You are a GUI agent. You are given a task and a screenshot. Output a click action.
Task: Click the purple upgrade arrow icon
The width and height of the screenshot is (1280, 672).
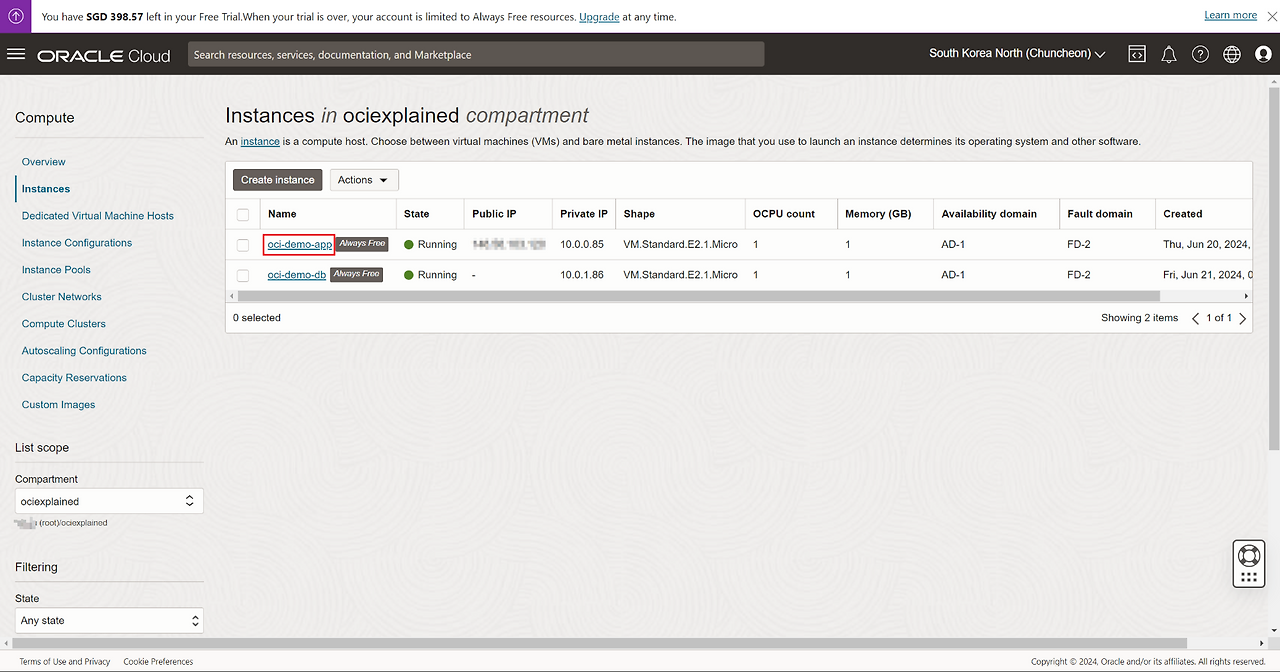pyautogui.click(x=16, y=16)
